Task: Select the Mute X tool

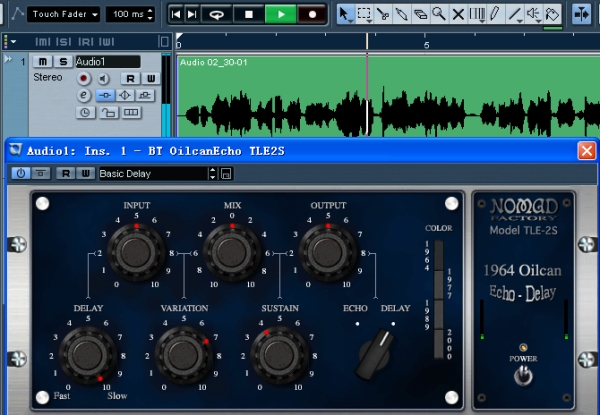Action: pyautogui.click(x=458, y=14)
